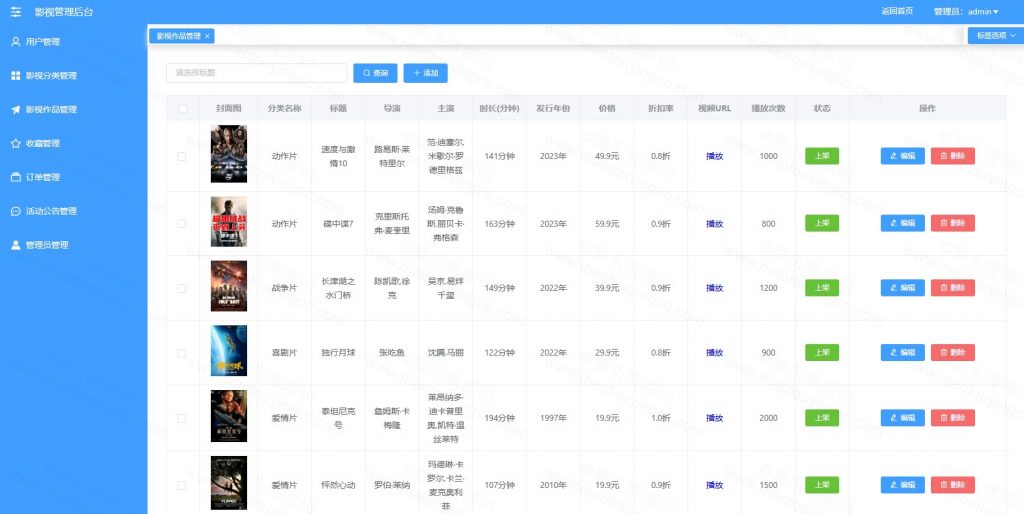Delete the 独行月球 row
This screenshot has height=514, width=1024.
[953, 353]
